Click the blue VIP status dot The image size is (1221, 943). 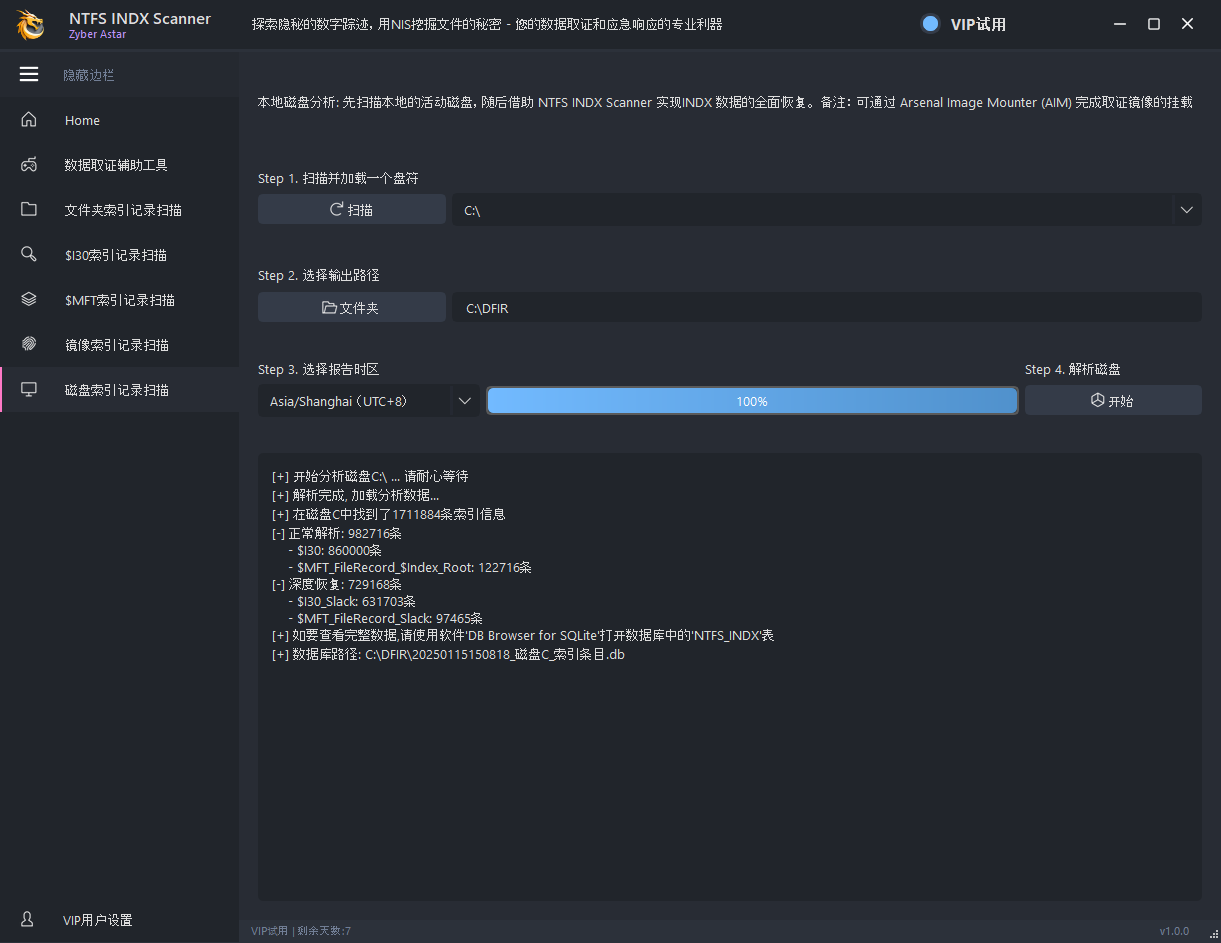tap(930, 24)
